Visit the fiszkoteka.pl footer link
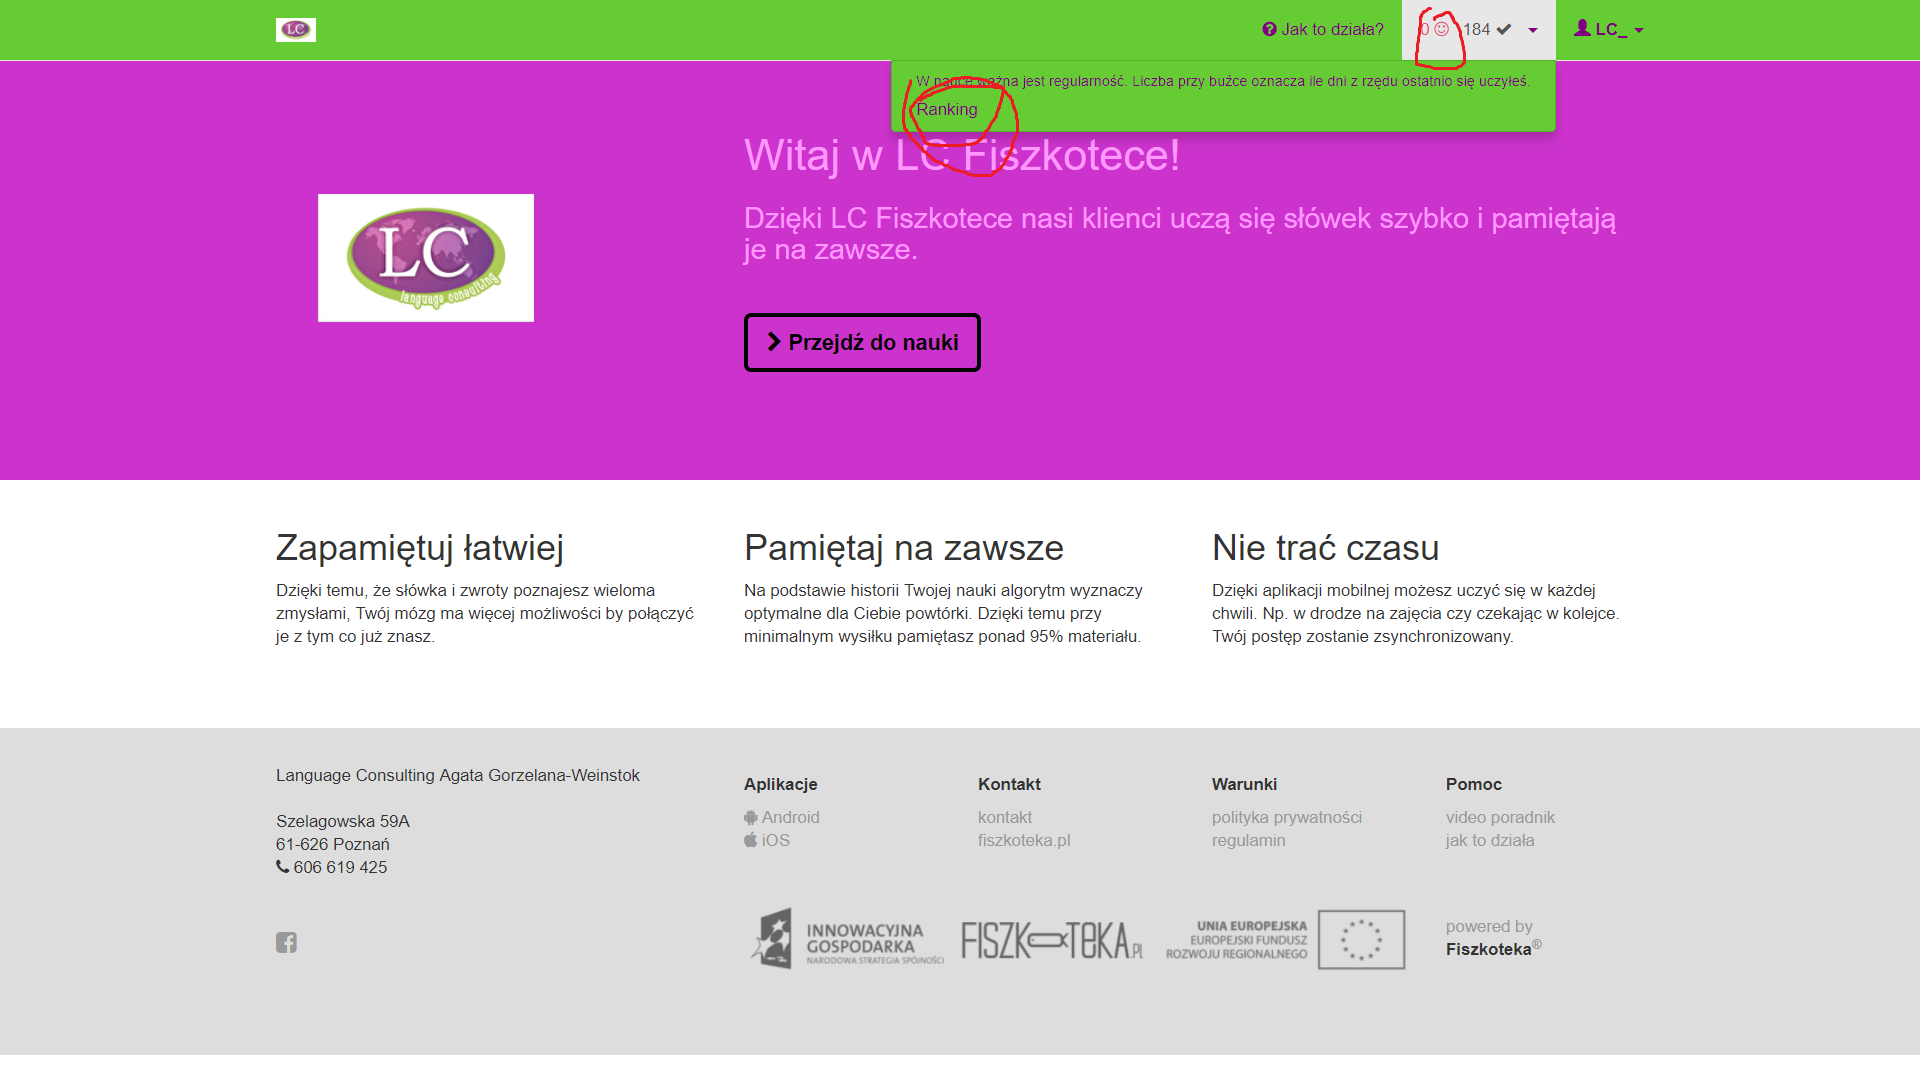 (x=1024, y=841)
